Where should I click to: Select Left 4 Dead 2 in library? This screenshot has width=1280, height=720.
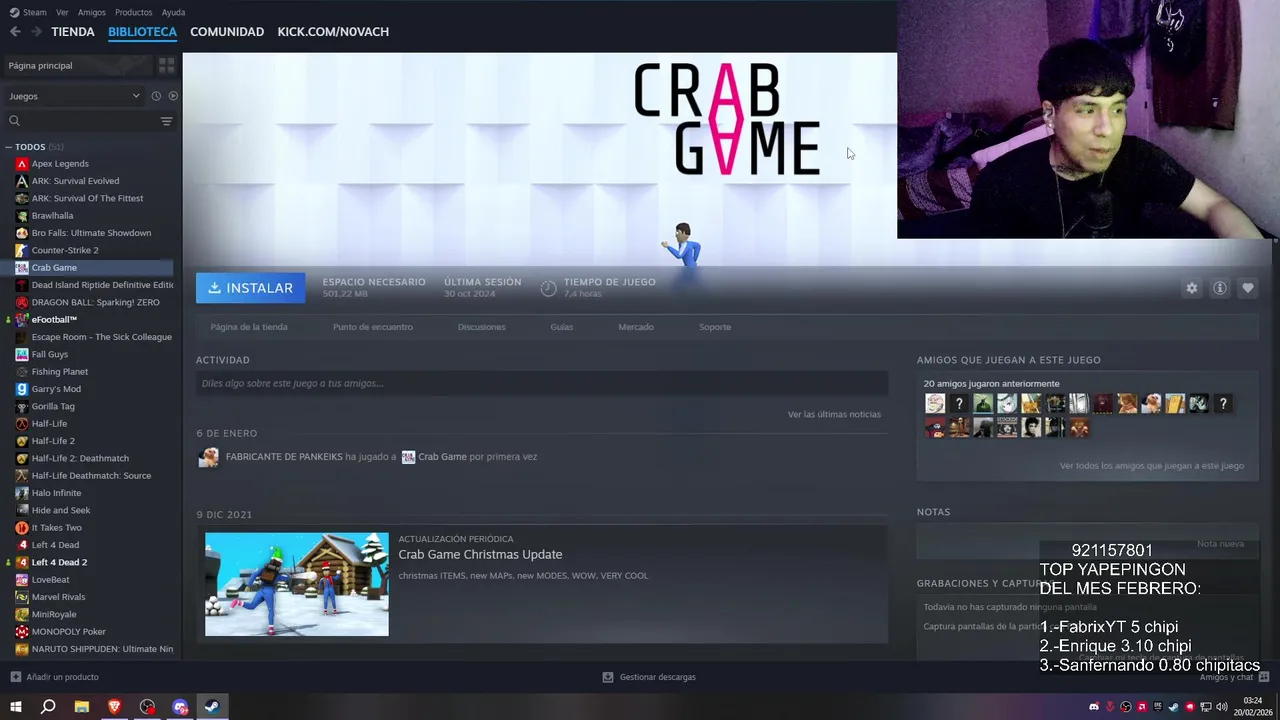[x=59, y=562]
